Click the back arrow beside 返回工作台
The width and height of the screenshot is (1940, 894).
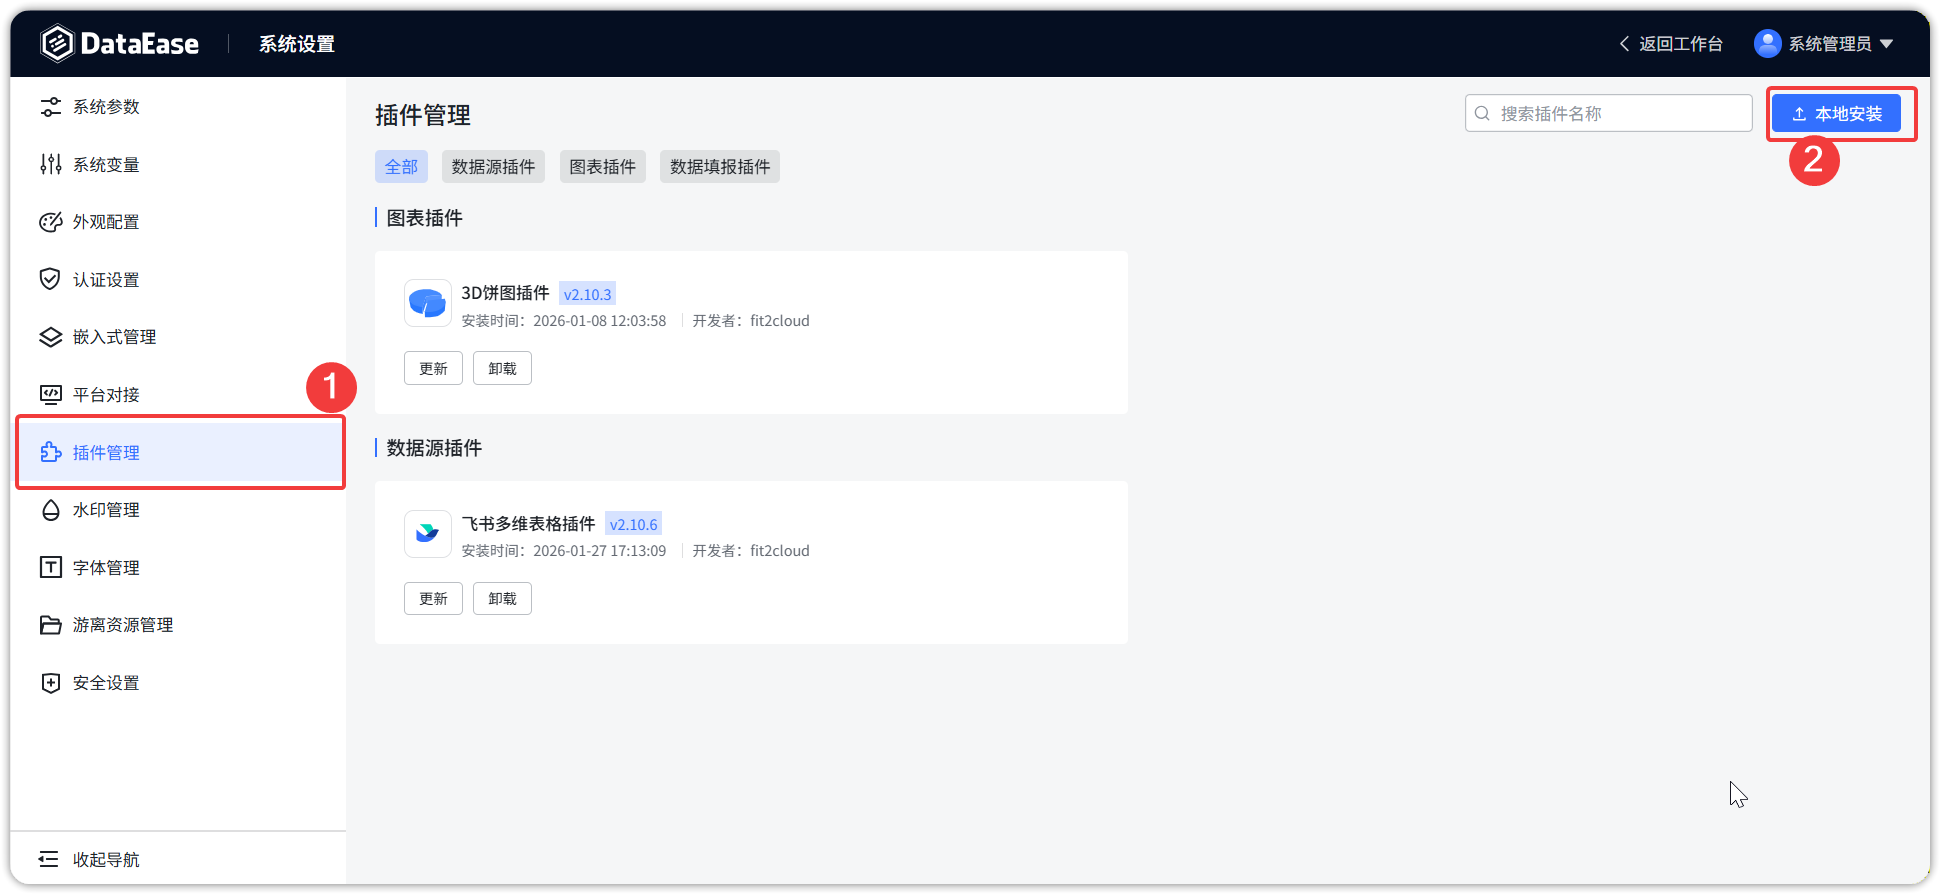click(1624, 44)
